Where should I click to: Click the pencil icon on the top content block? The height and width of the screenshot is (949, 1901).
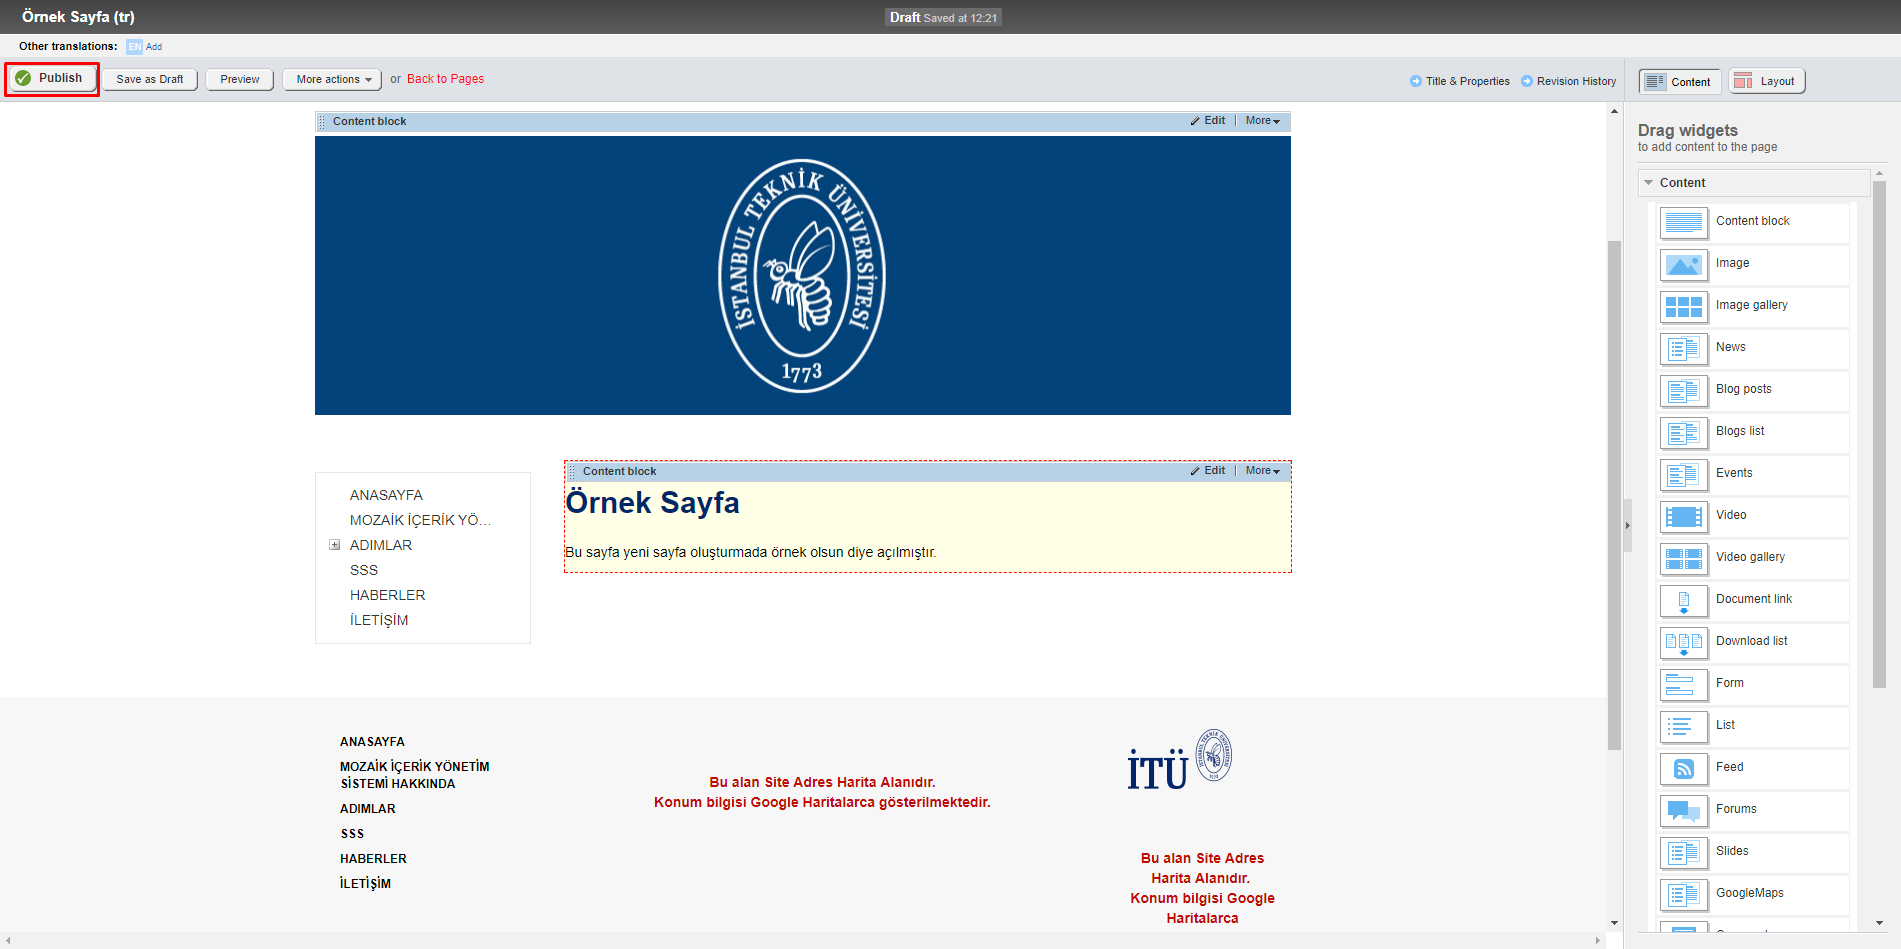click(x=1195, y=121)
